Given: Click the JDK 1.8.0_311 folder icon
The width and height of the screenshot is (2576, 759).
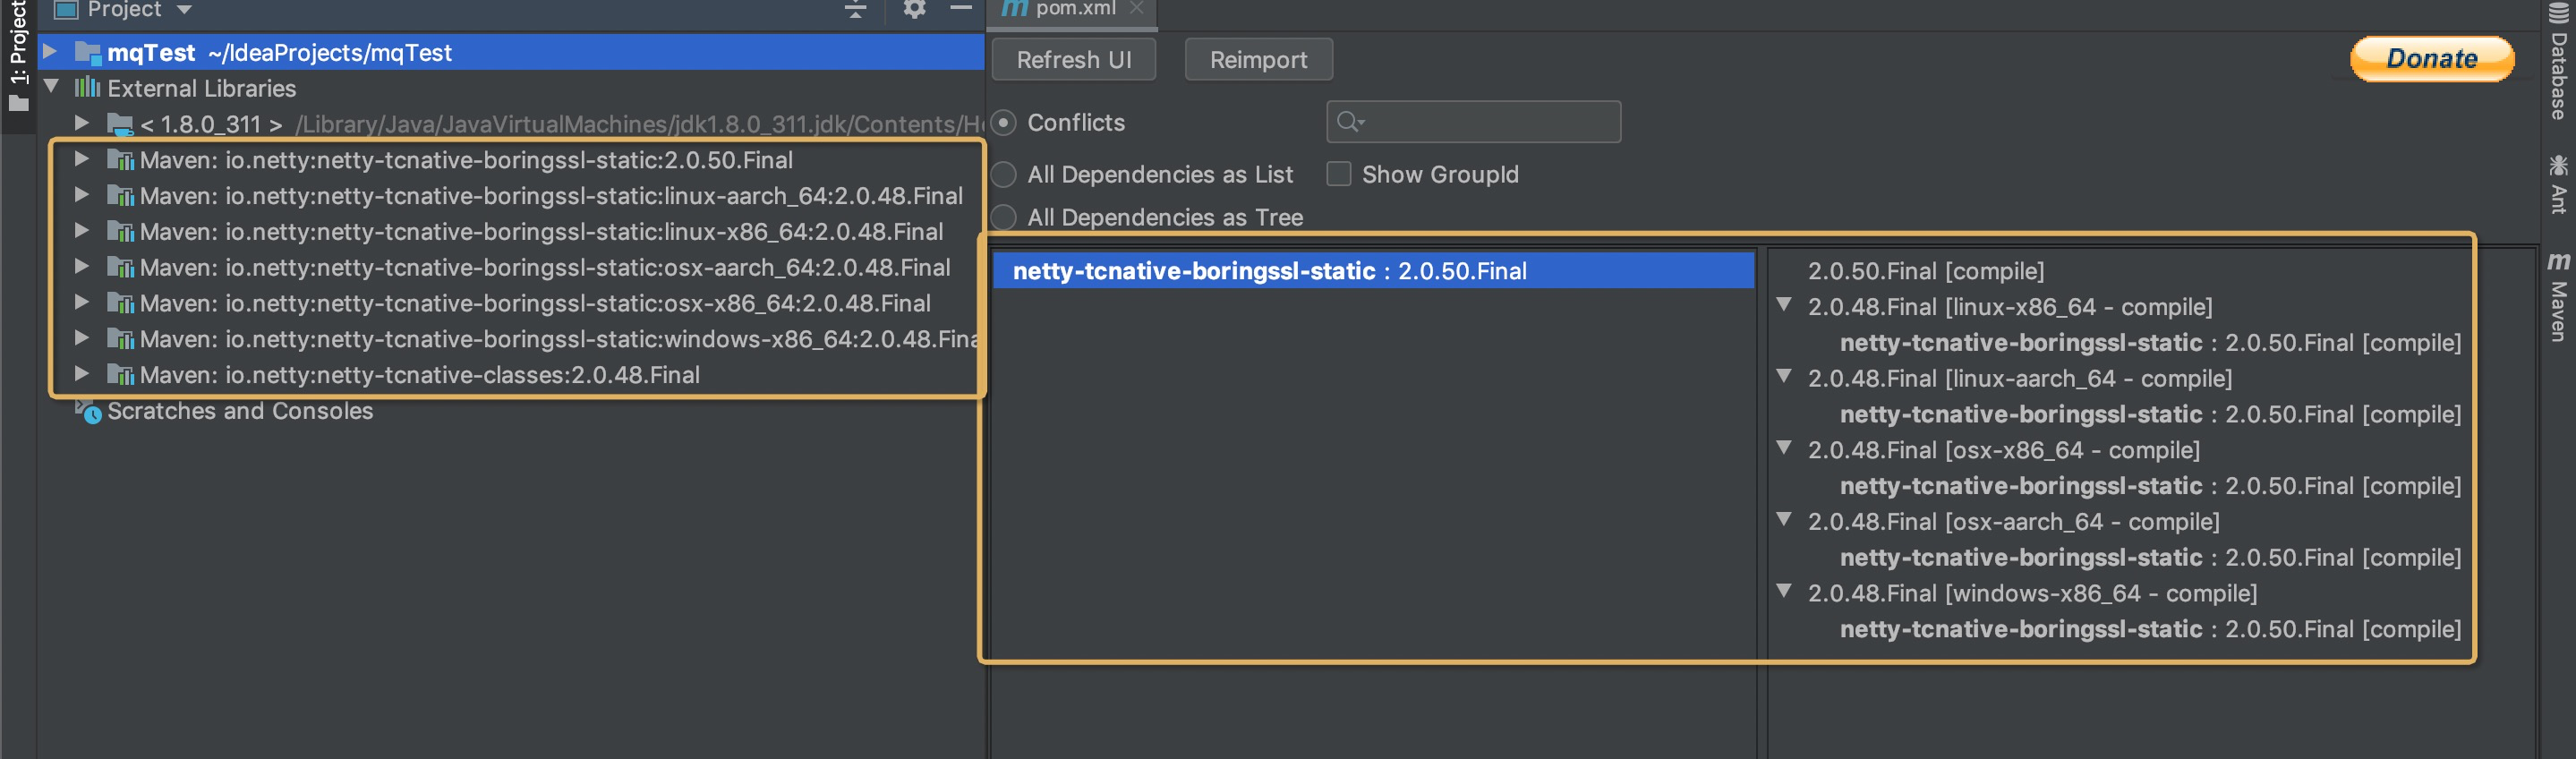Looking at the screenshot, I should [120, 124].
